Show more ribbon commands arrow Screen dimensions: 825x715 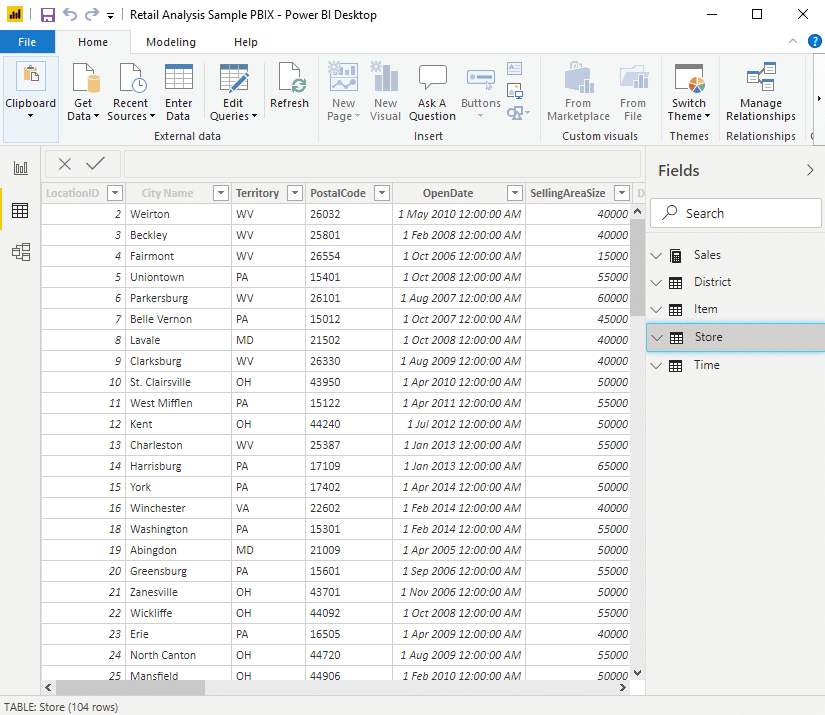[x=819, y=98]
